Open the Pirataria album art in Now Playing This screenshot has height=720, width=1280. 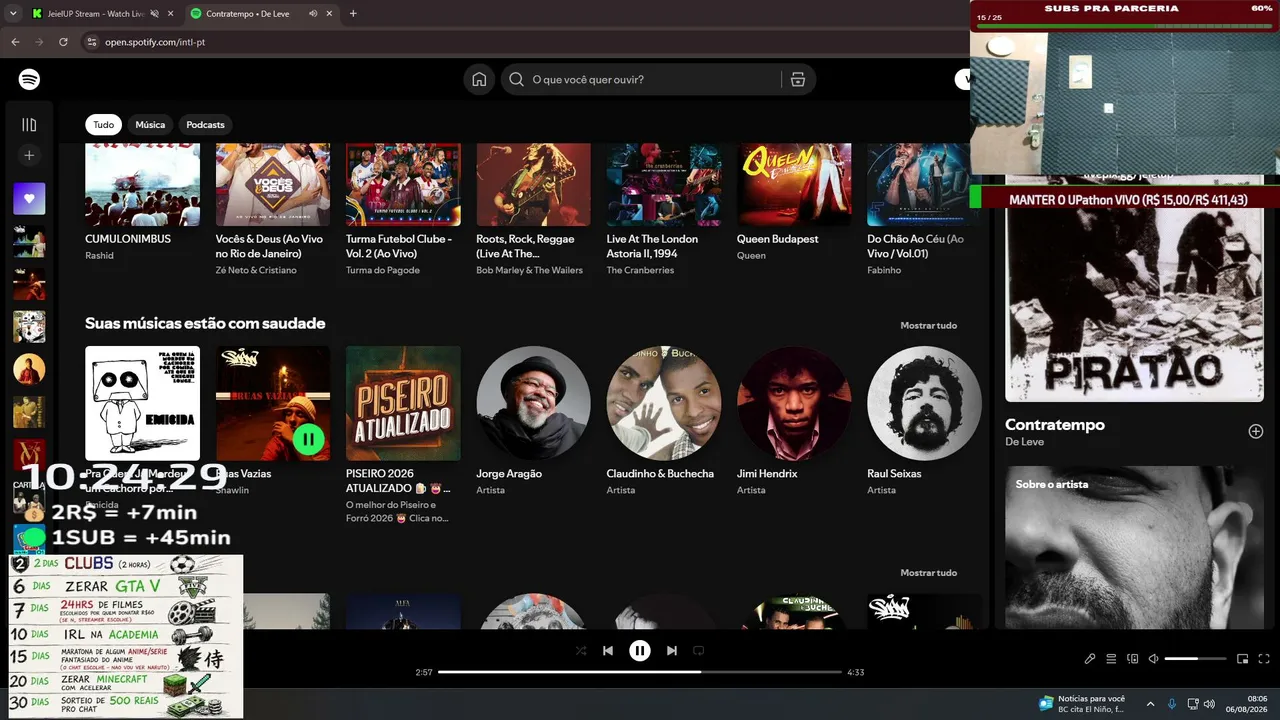(x=1134, y=305)
